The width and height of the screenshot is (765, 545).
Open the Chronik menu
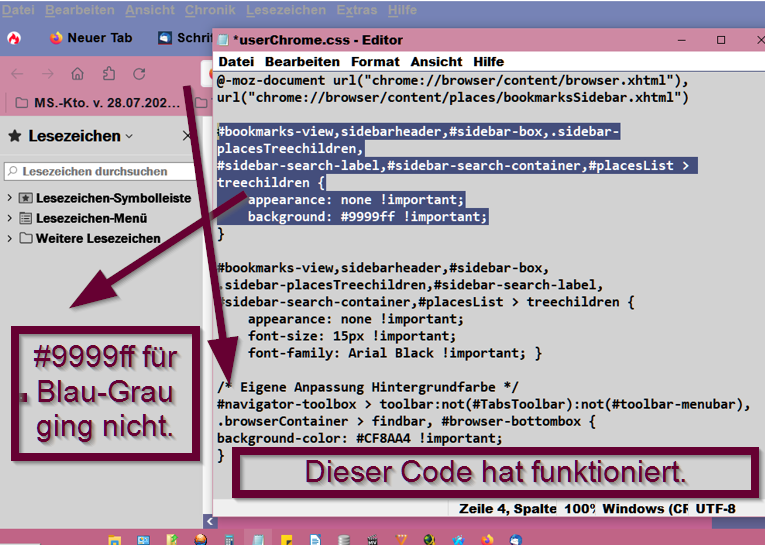click(x=210, y=10)
